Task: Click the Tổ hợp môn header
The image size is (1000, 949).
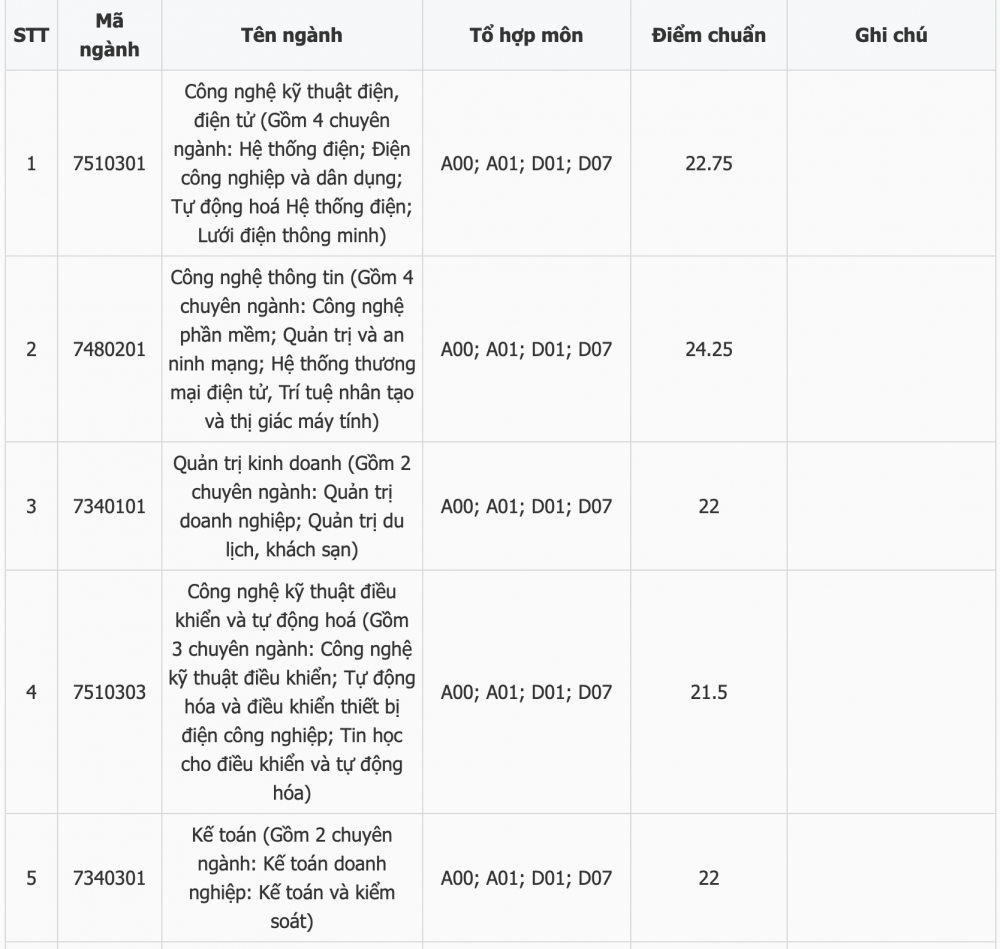Action: pyautogui.click(x=526, y=35)
